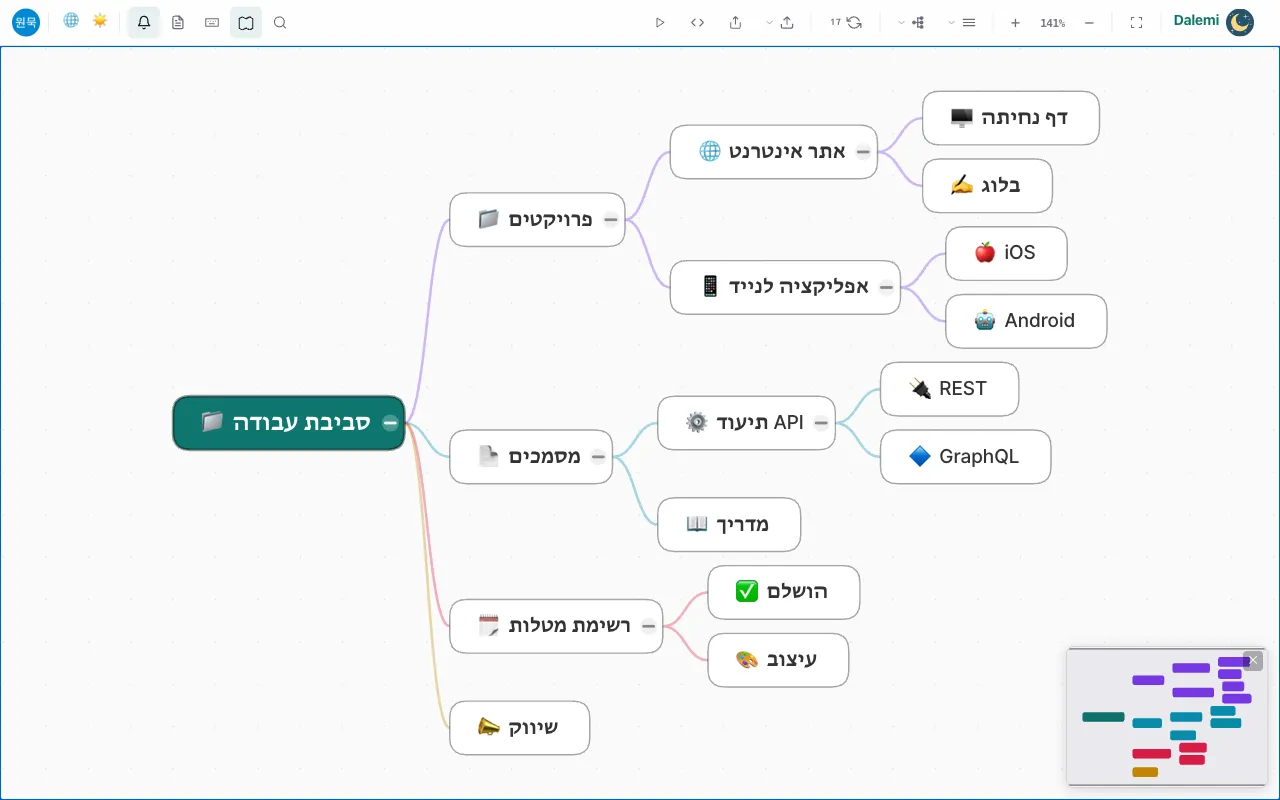Select the עיצוב node

(x=778, y=660)
